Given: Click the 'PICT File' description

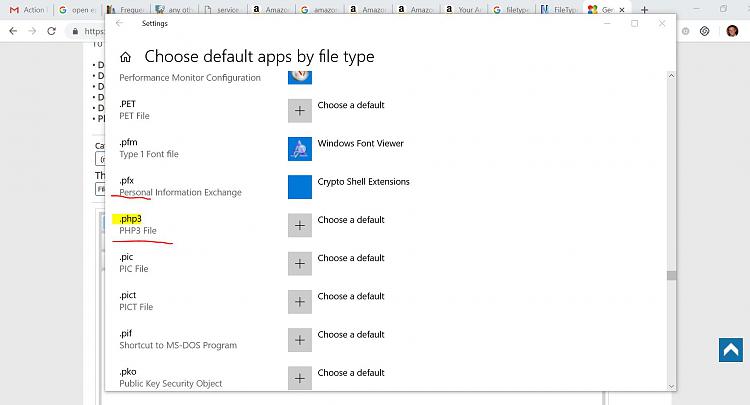Looking at the screenshot, I should click(136, 307).
